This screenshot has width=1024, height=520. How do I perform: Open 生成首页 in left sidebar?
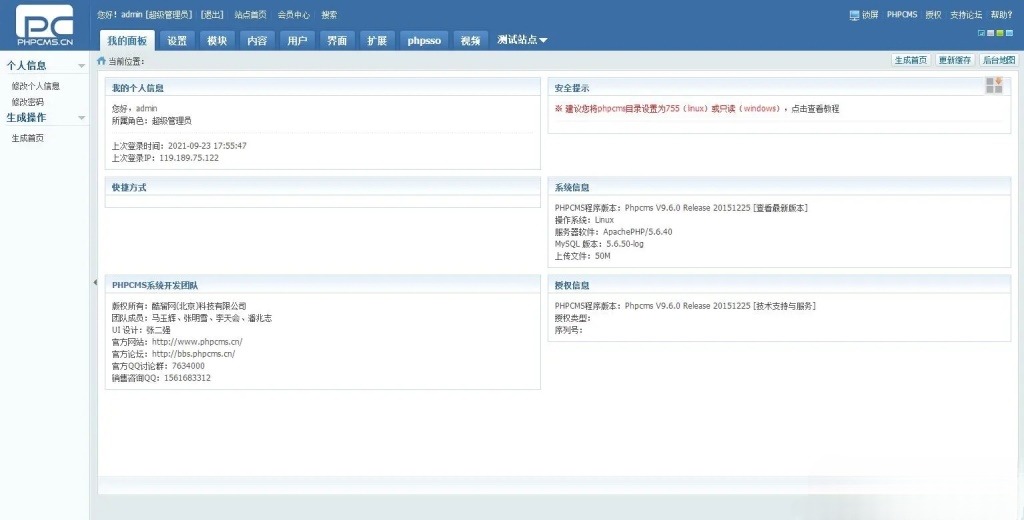tap(27, 138)
